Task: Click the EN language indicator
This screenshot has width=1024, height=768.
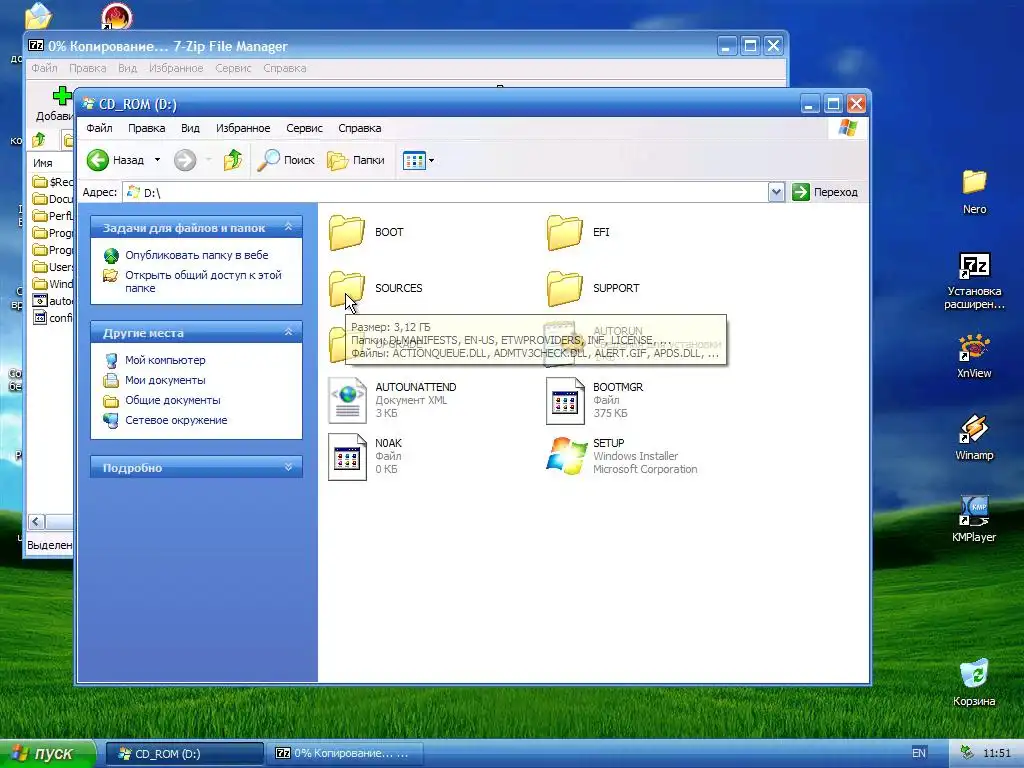Action: point(919,753)
